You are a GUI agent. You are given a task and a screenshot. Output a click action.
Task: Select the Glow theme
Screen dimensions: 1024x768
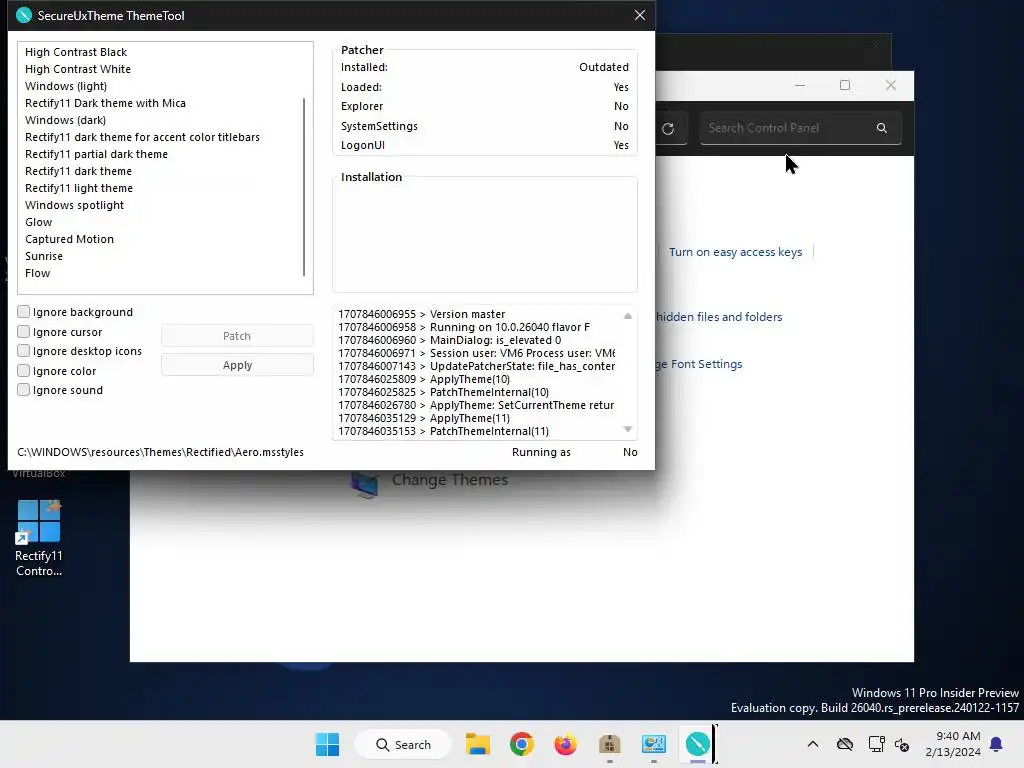point(39,222)
